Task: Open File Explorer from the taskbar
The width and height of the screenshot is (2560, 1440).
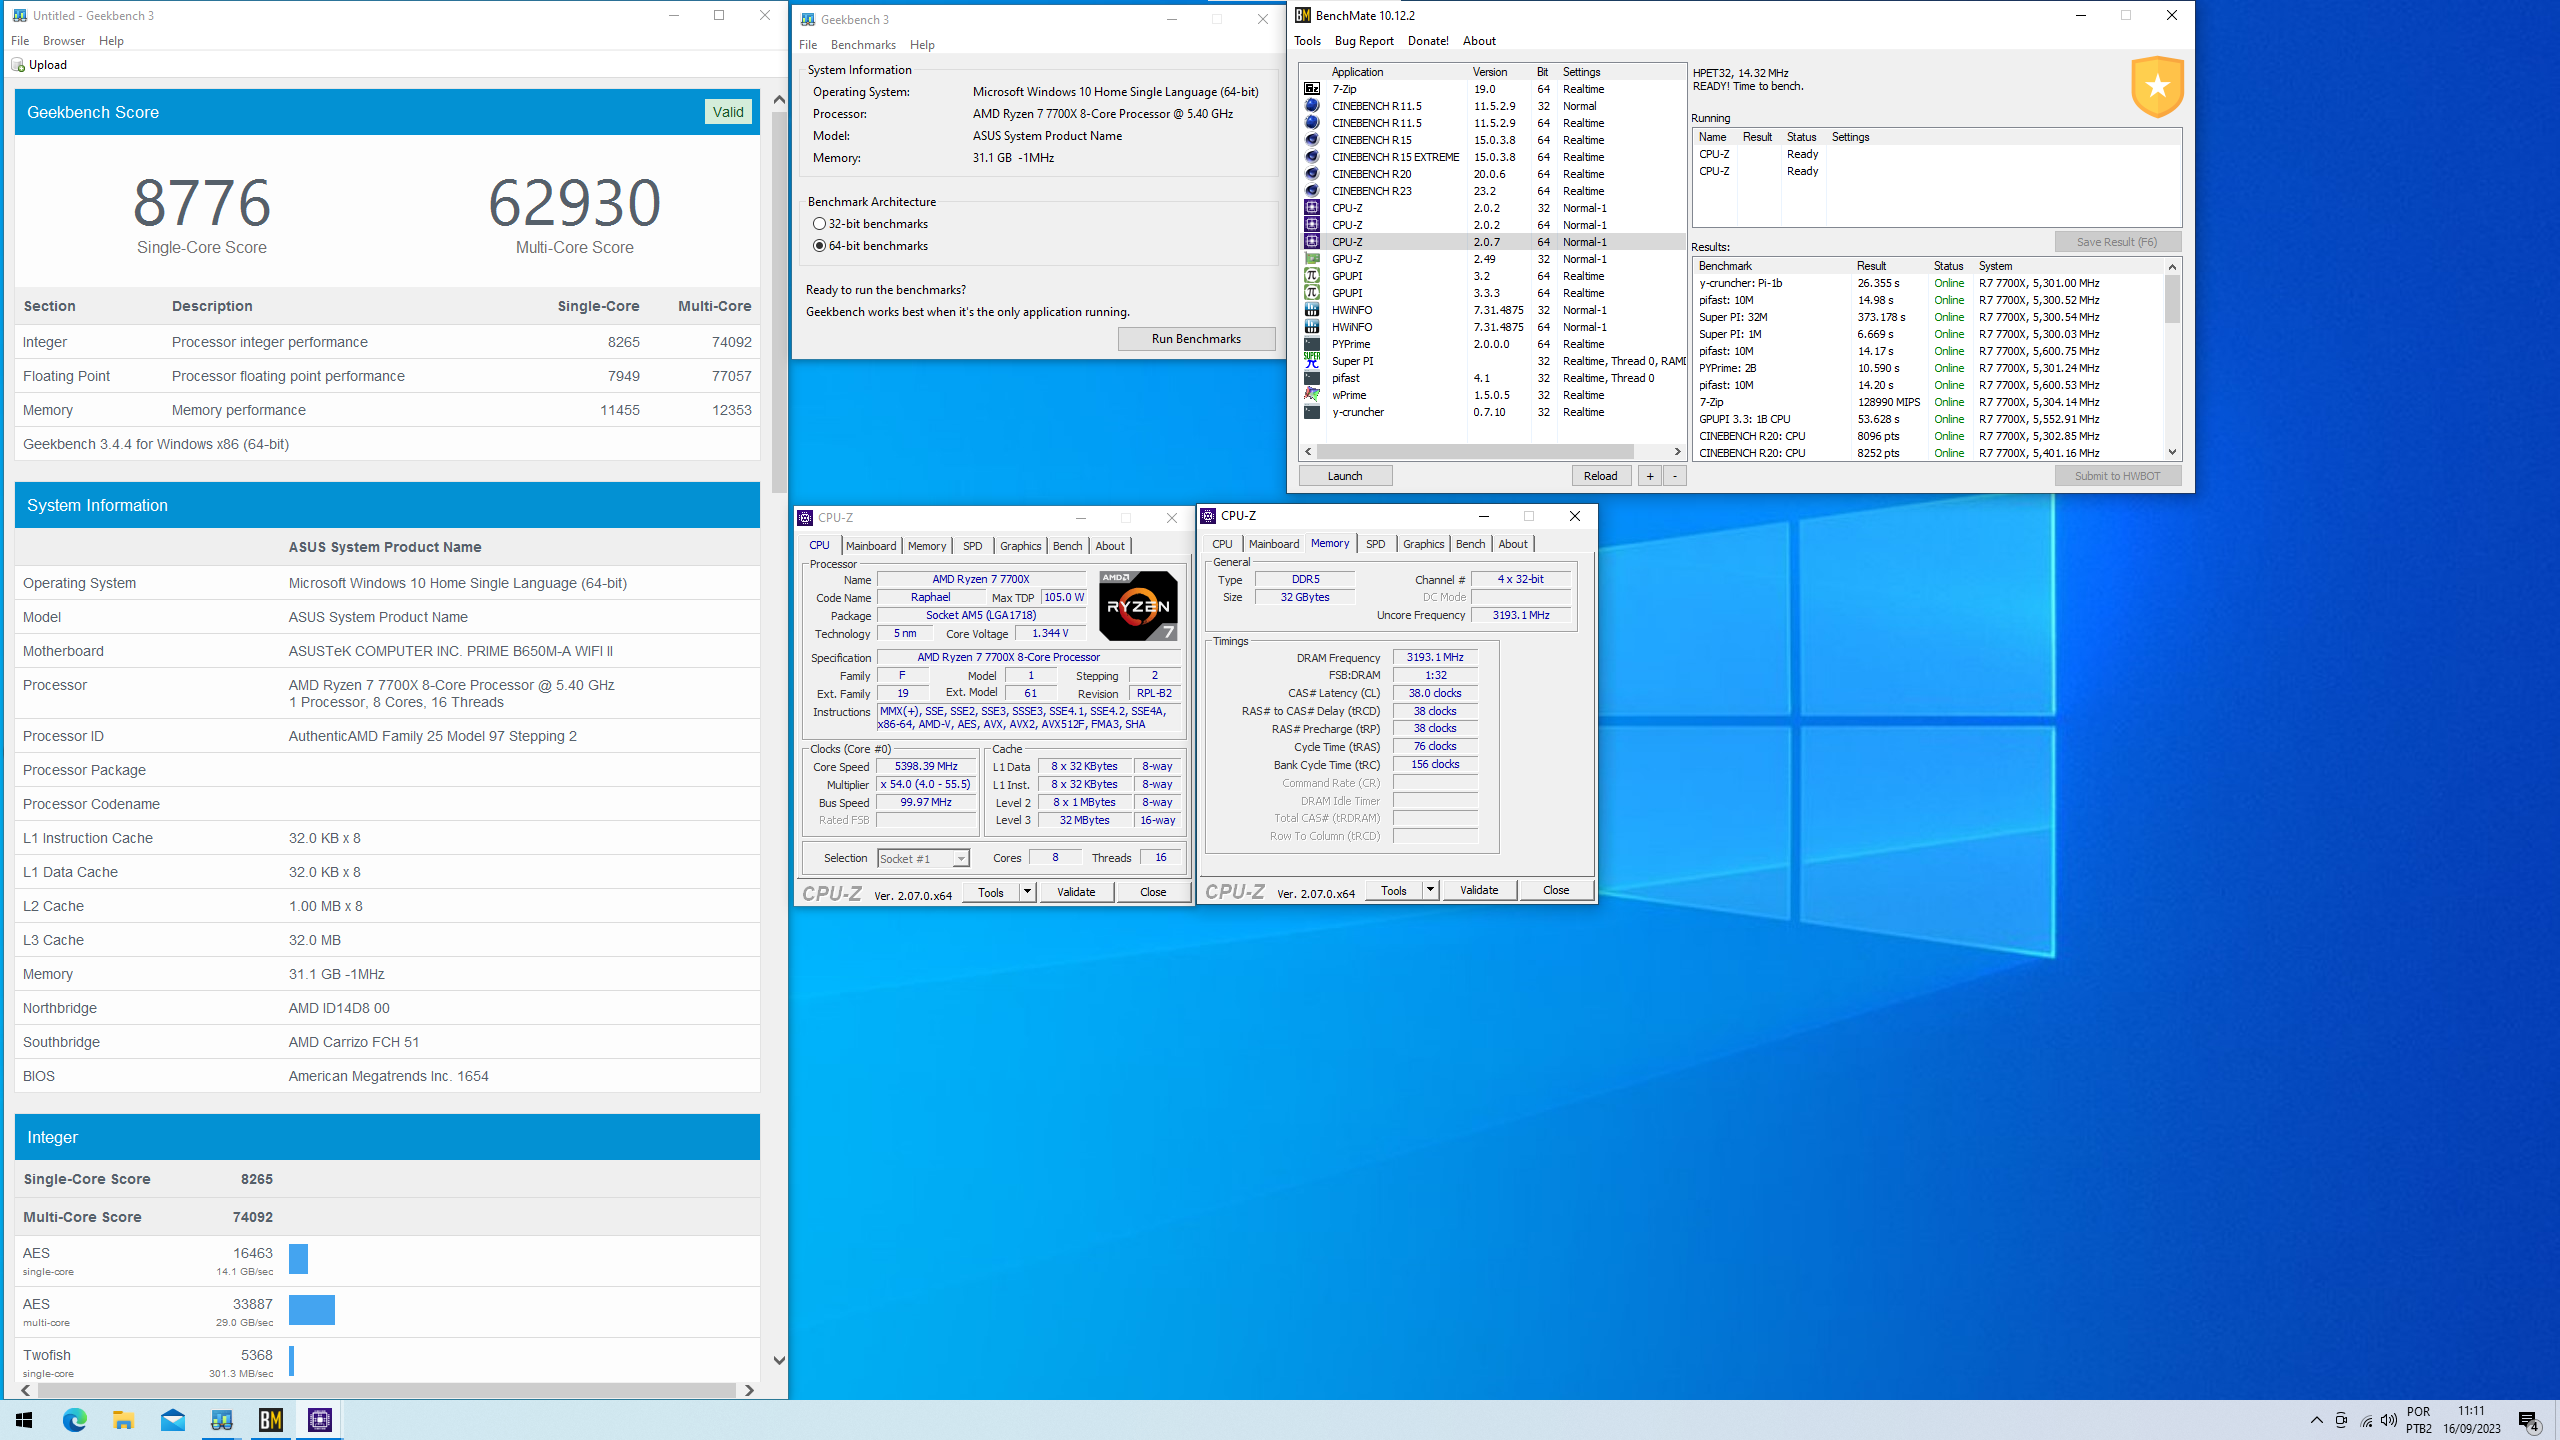Action: coord(123,1420)
